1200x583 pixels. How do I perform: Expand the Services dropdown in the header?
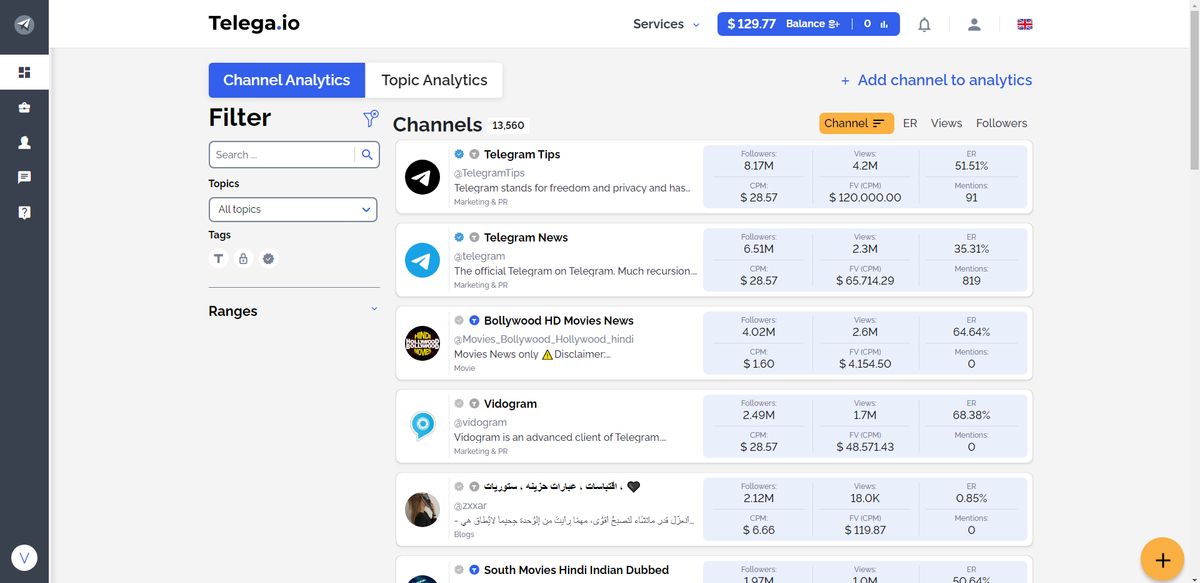[x=663, y=23]
